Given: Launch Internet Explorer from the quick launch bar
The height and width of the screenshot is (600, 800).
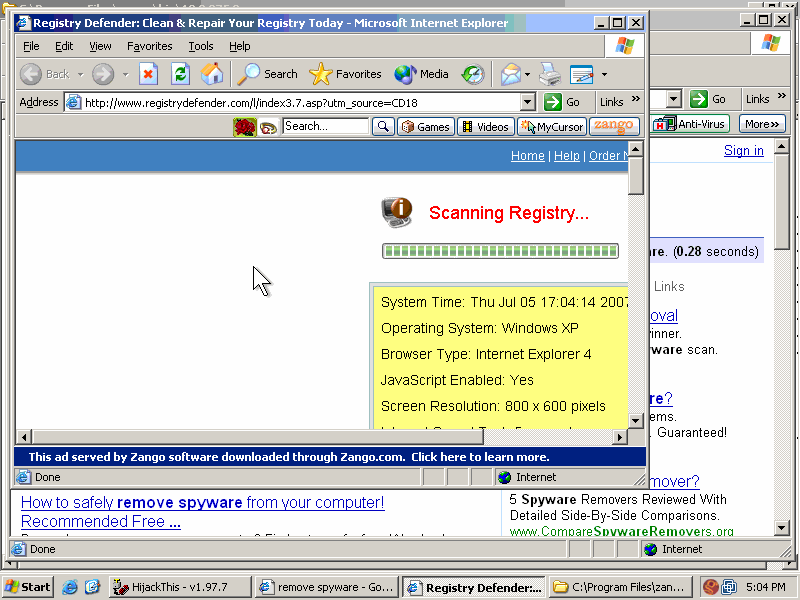Looking at the screenshot, I should click(x=70, y=587).
